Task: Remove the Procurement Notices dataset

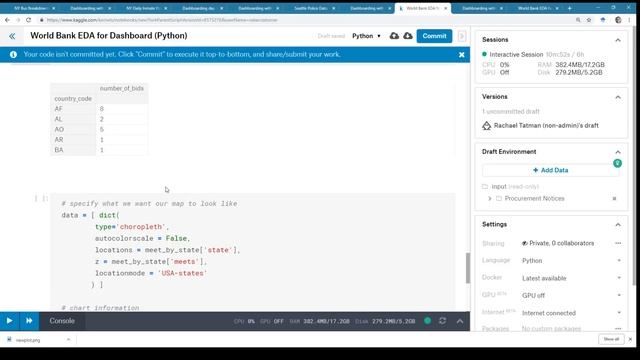Action: tap(614, 198)
